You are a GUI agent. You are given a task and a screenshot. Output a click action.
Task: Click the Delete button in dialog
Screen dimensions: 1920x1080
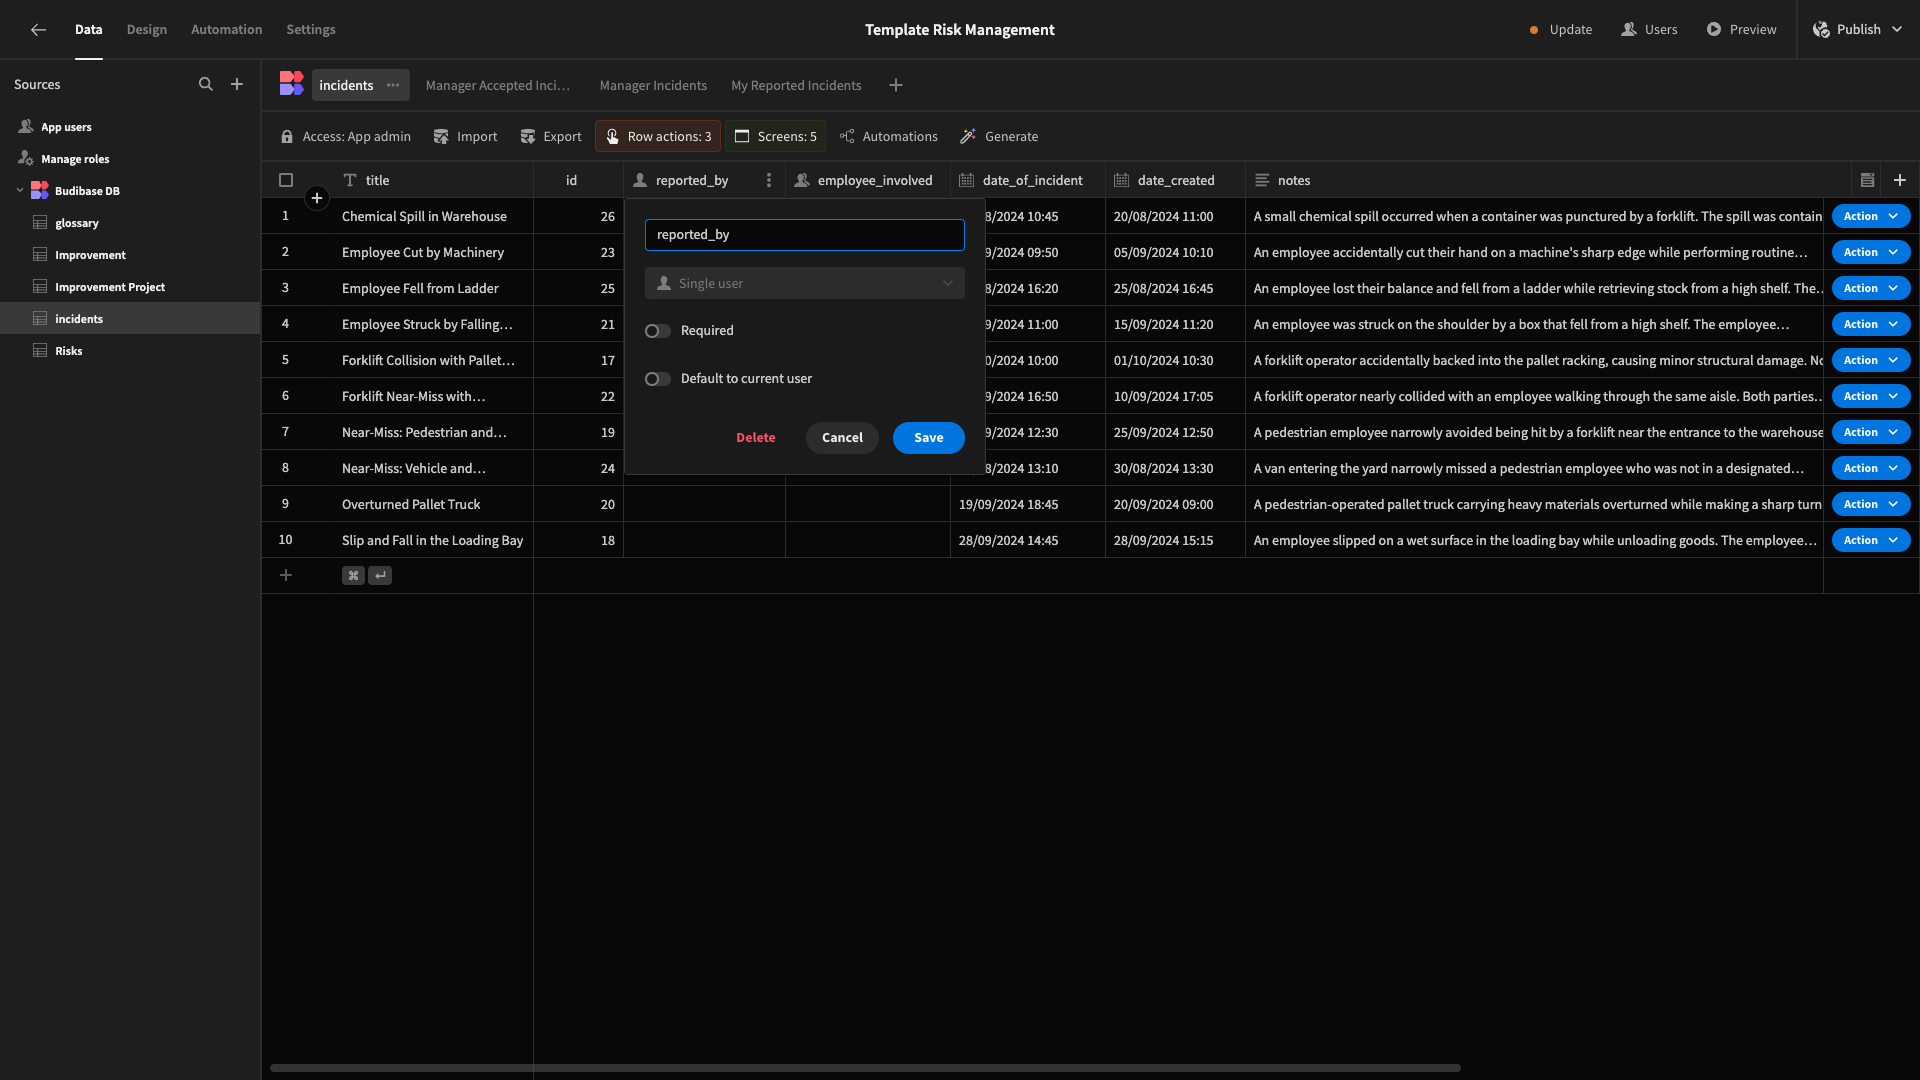pos(756,436)
